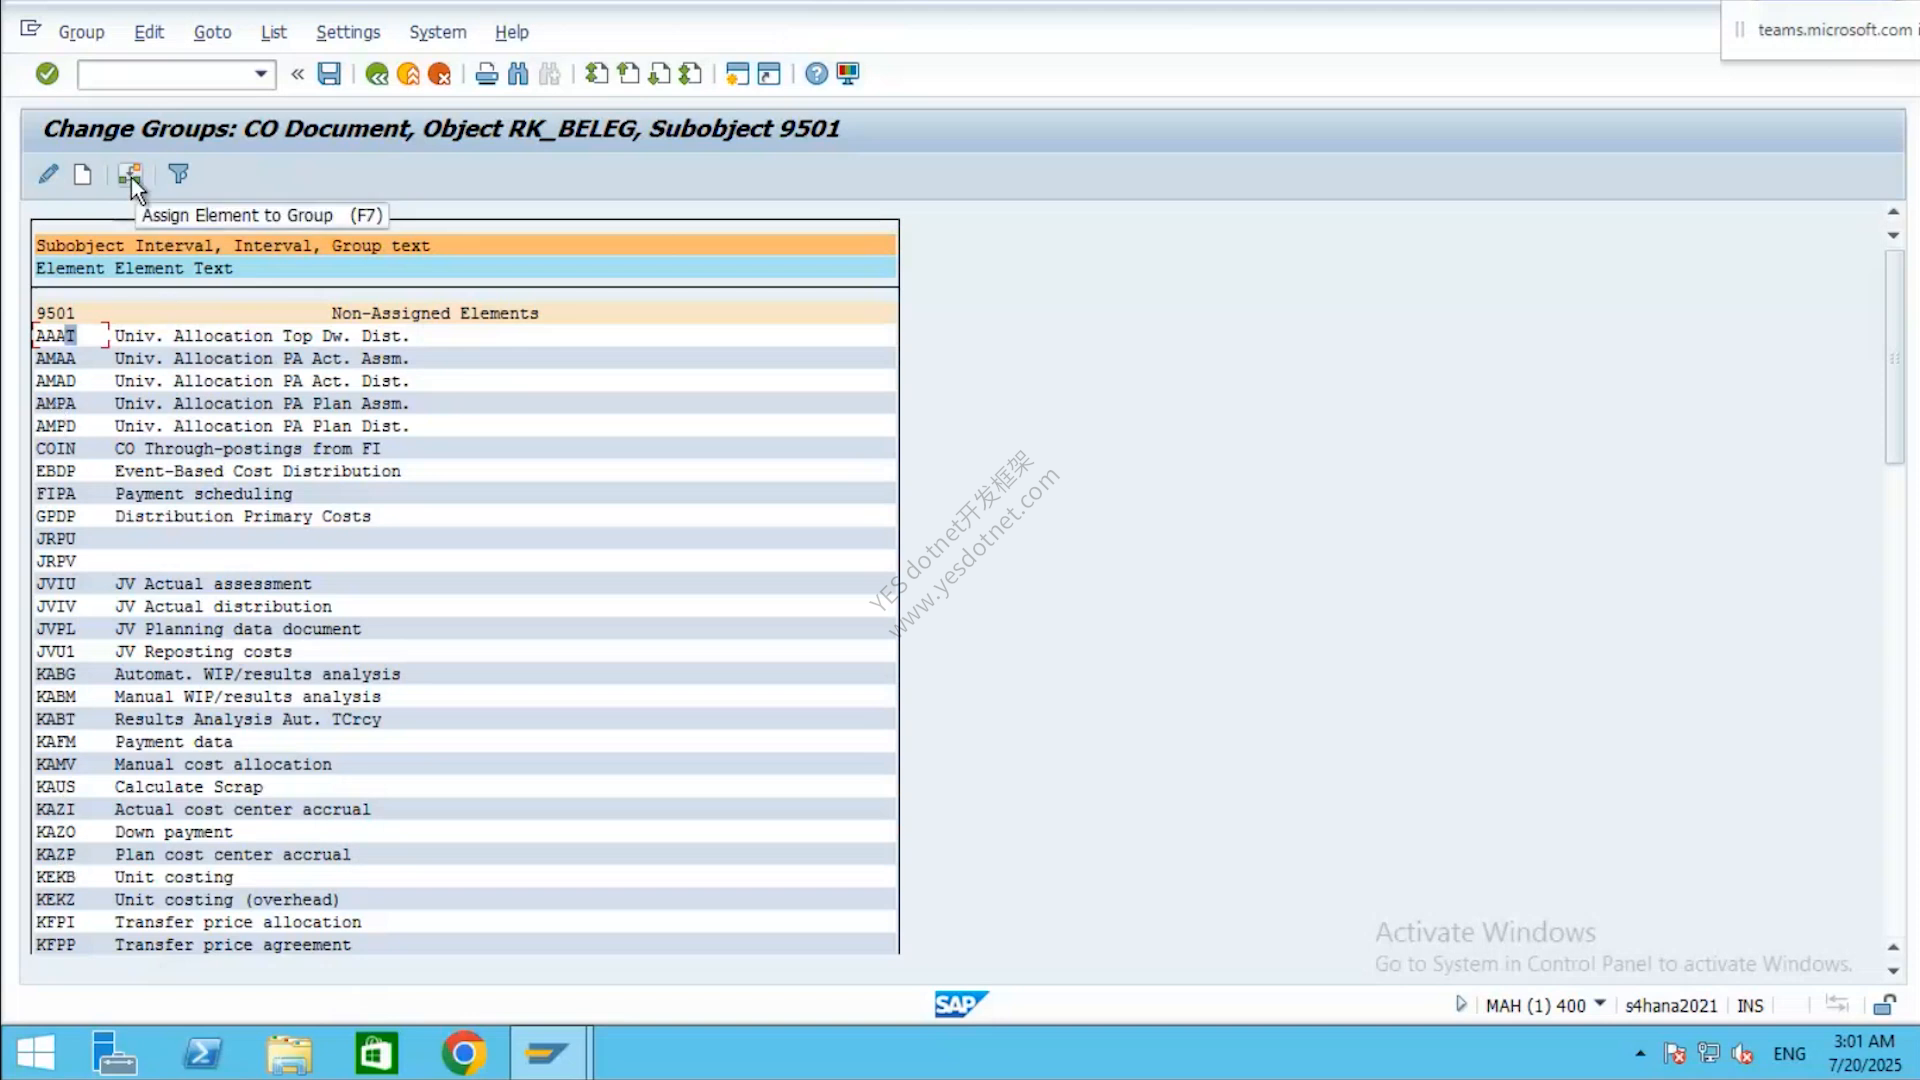Click the vertical scrollbar down arrow
Viewport: 1920px width, 1080px height.
[x=1893, y=971]
